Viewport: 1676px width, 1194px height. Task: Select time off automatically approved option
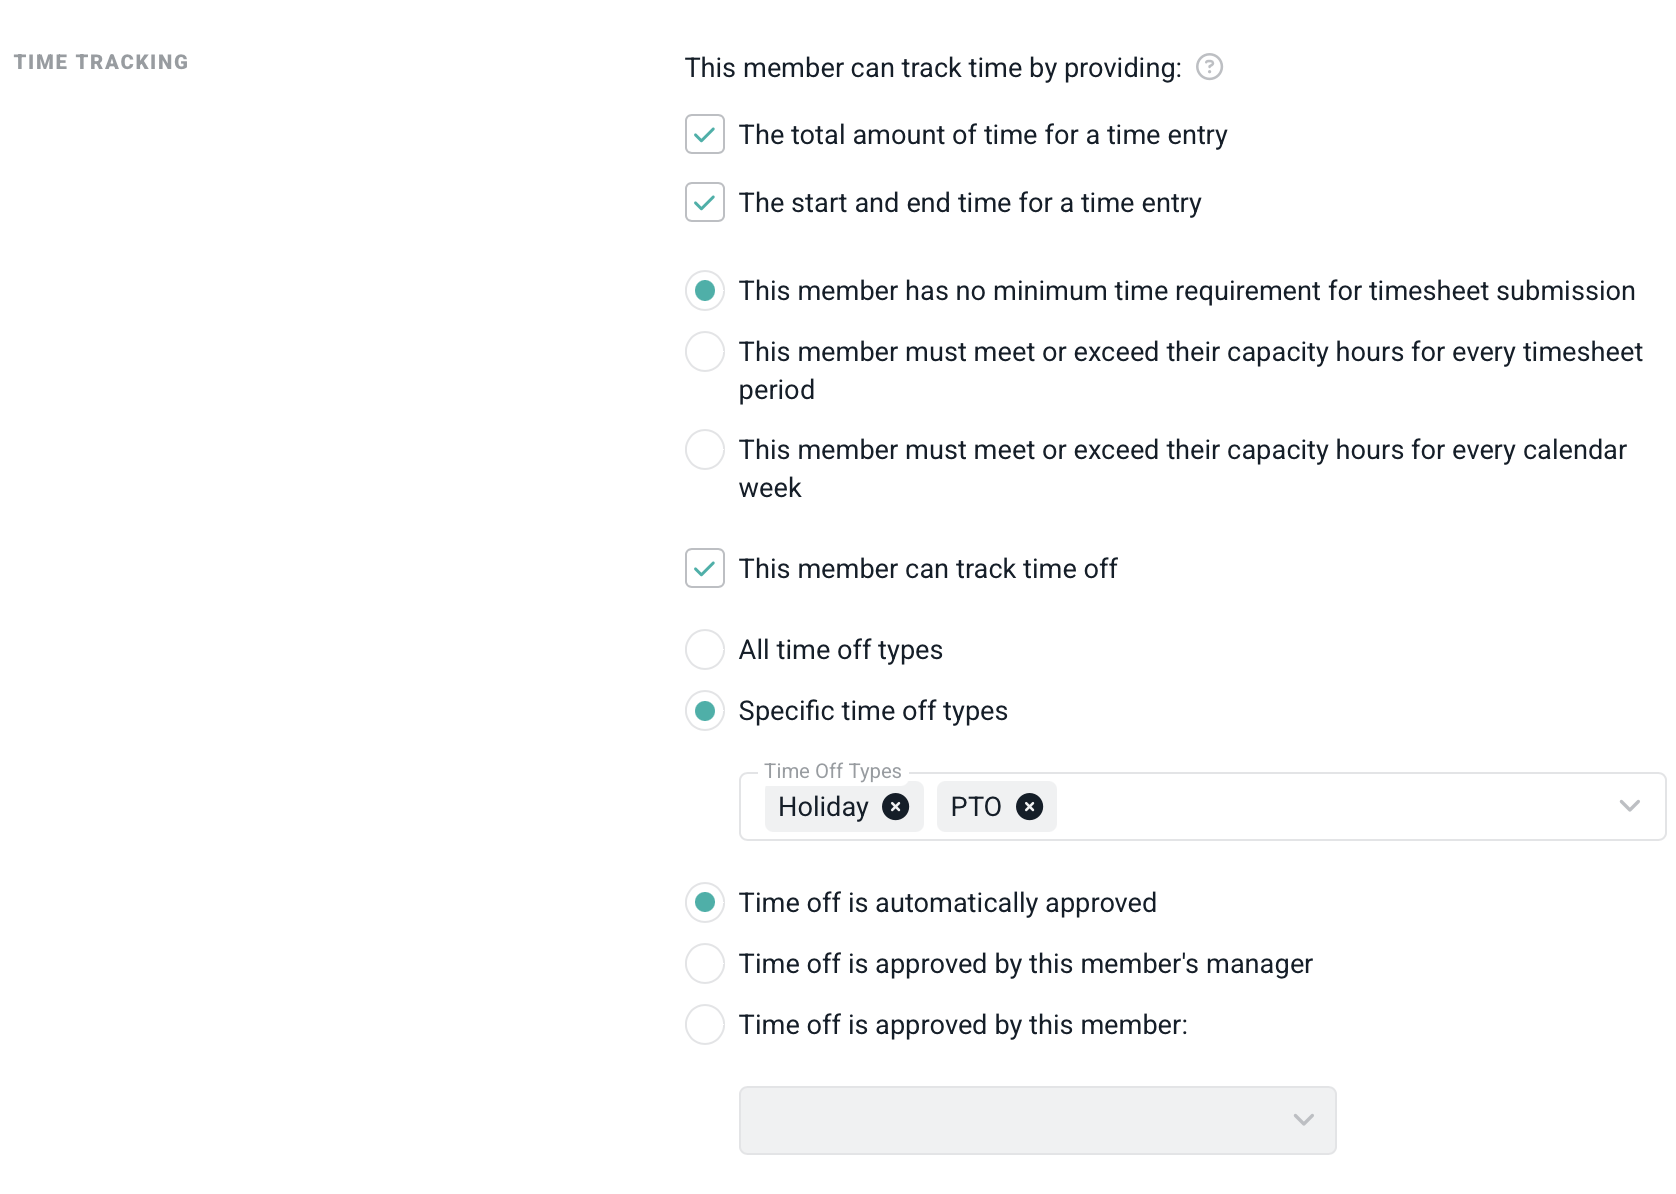(x=705, y=903)
